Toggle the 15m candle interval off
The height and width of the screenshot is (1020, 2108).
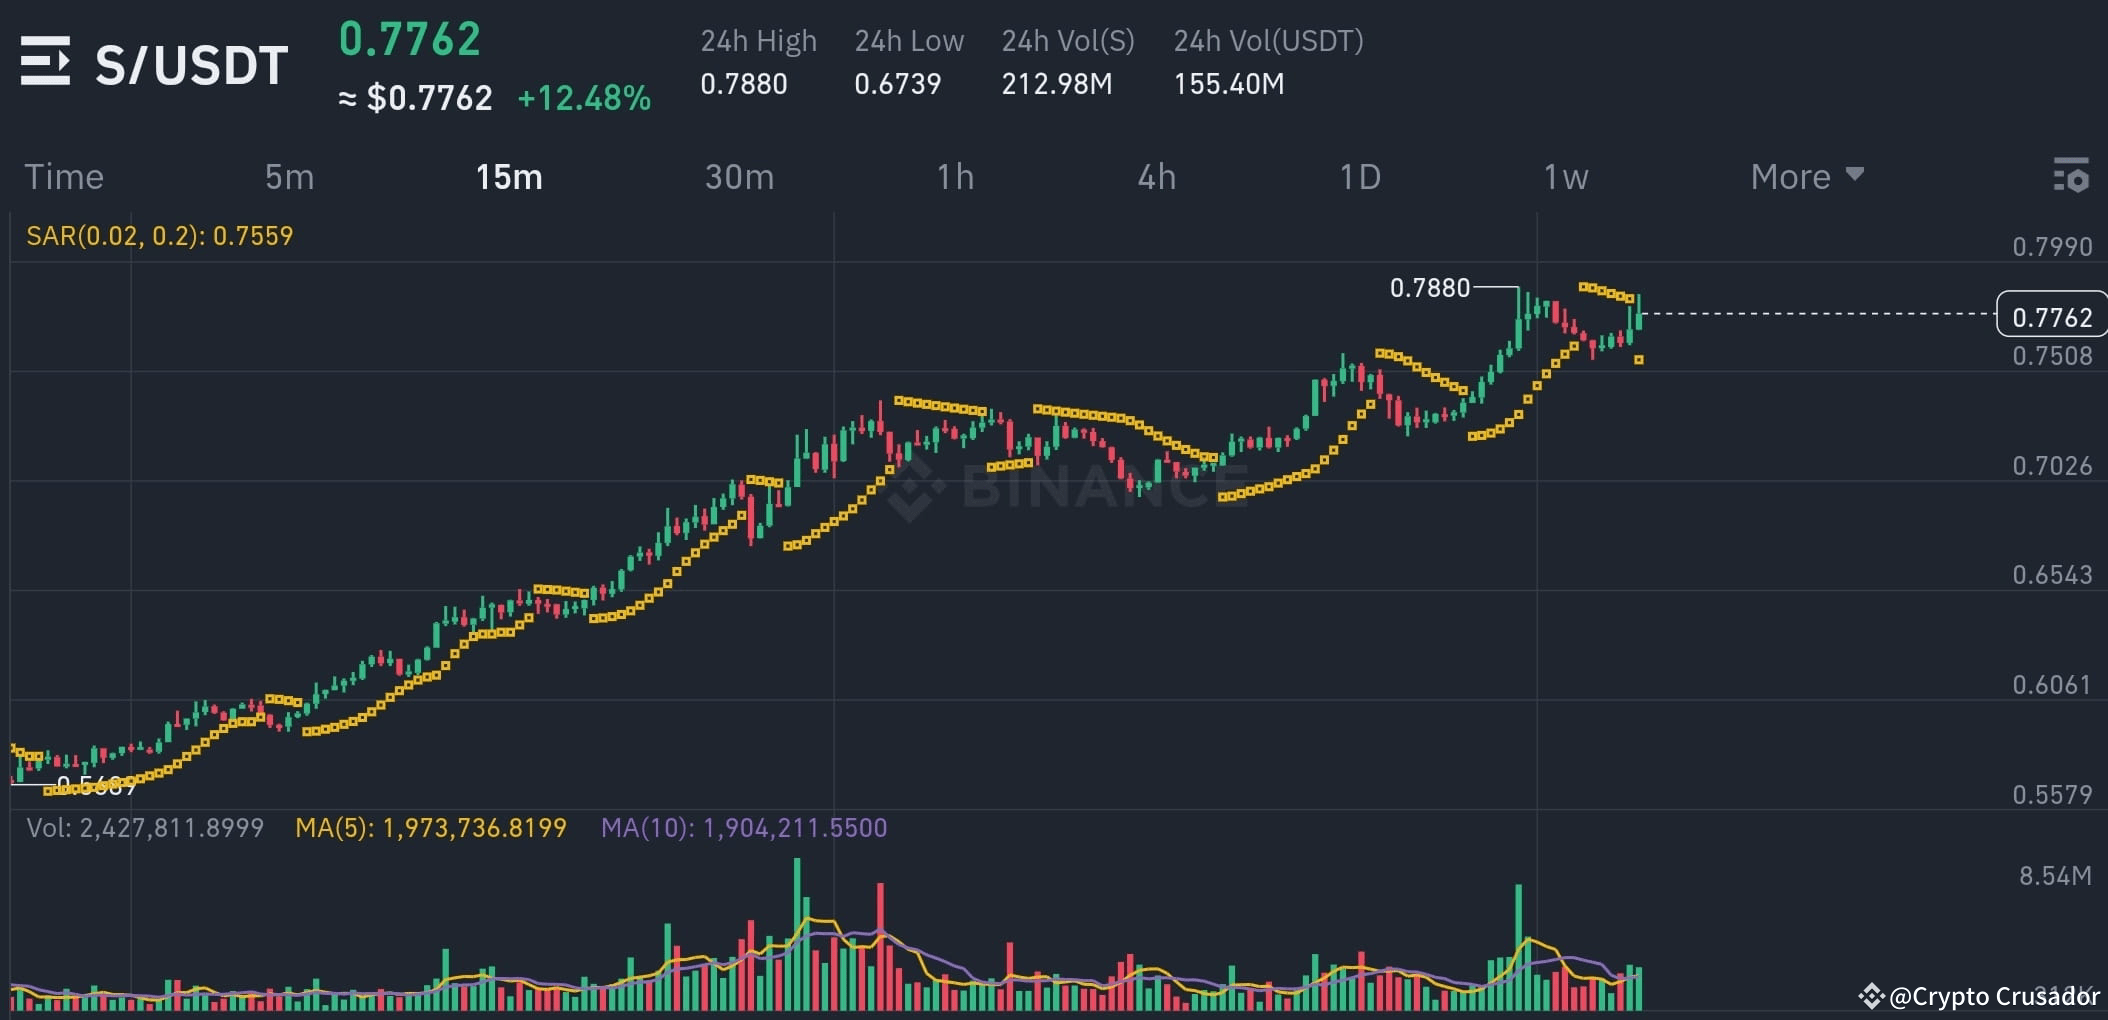tap(508, 176)
